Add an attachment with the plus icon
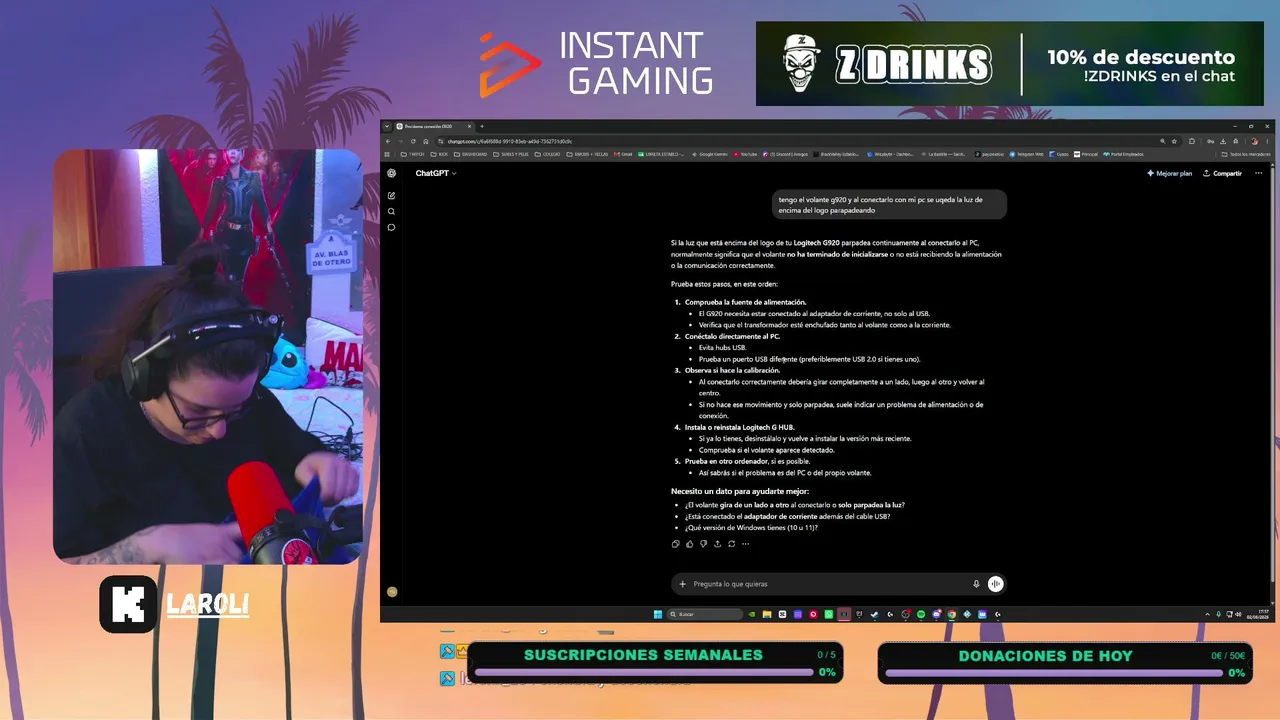Image resolution: width=1280 pixels, height=720 pixels. click(683, 584)
